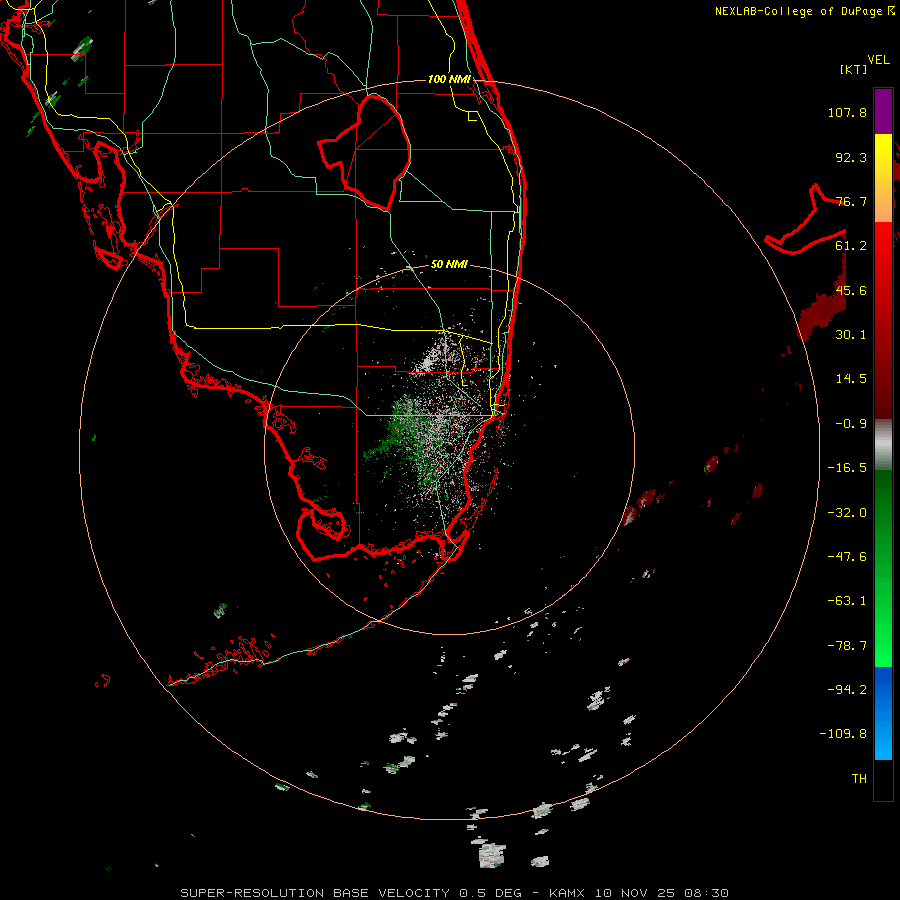Click the -63.1 velocity scale value
900x900 pixels.
coord(847,601)
